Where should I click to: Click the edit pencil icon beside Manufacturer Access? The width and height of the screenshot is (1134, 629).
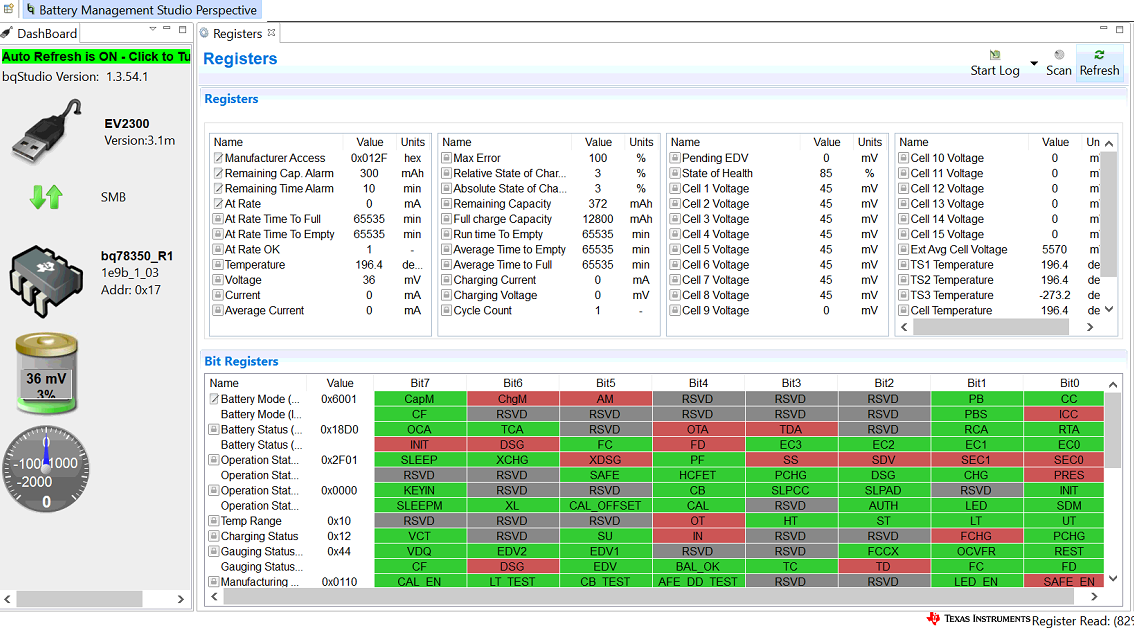pyautogui.click(x=217, y=158)
